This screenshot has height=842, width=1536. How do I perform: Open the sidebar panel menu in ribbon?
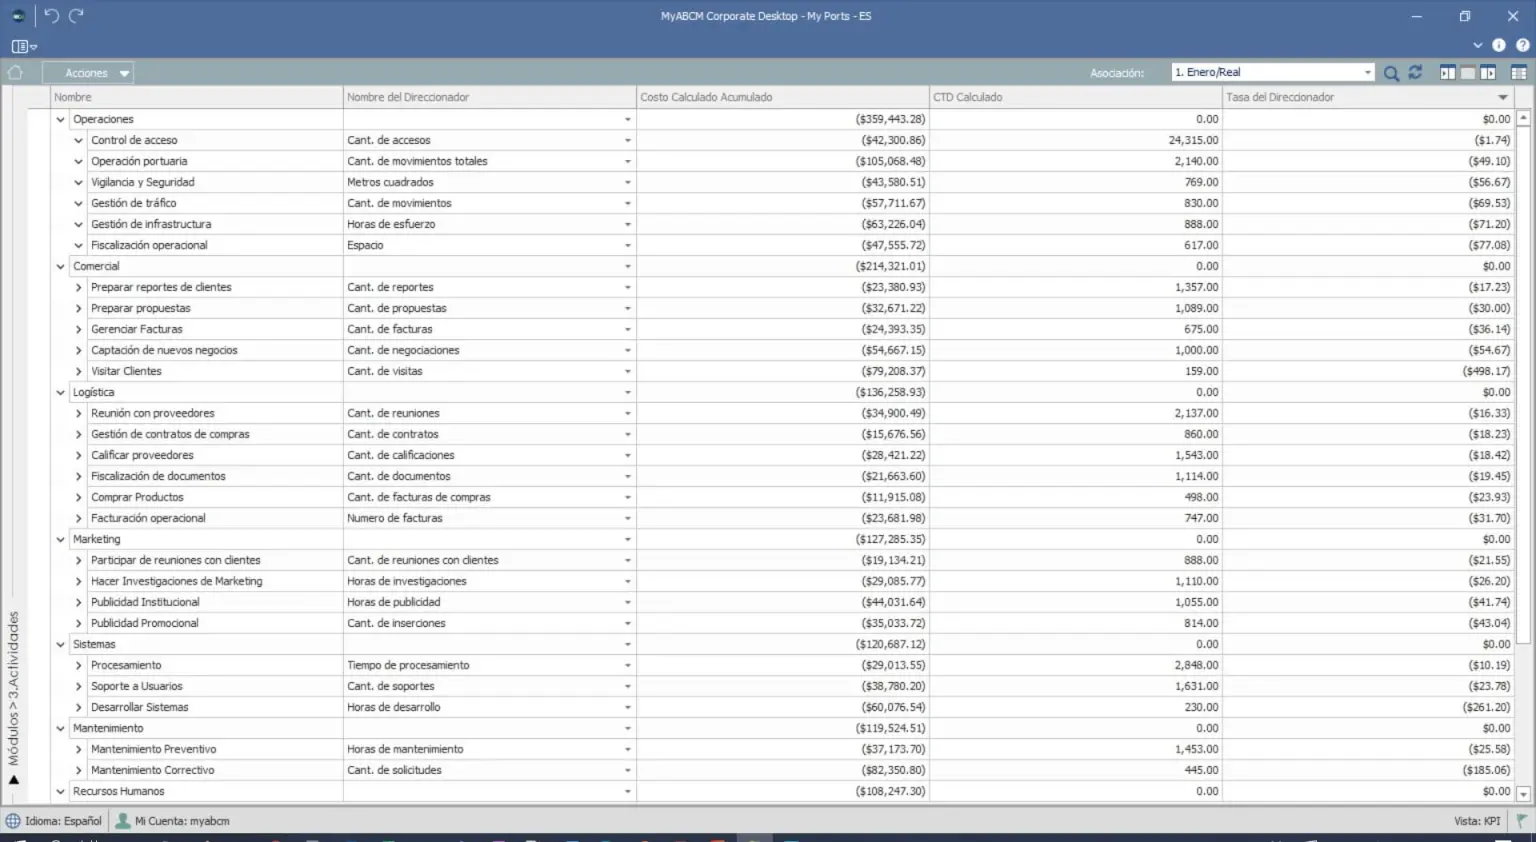(x=24, y=46)
